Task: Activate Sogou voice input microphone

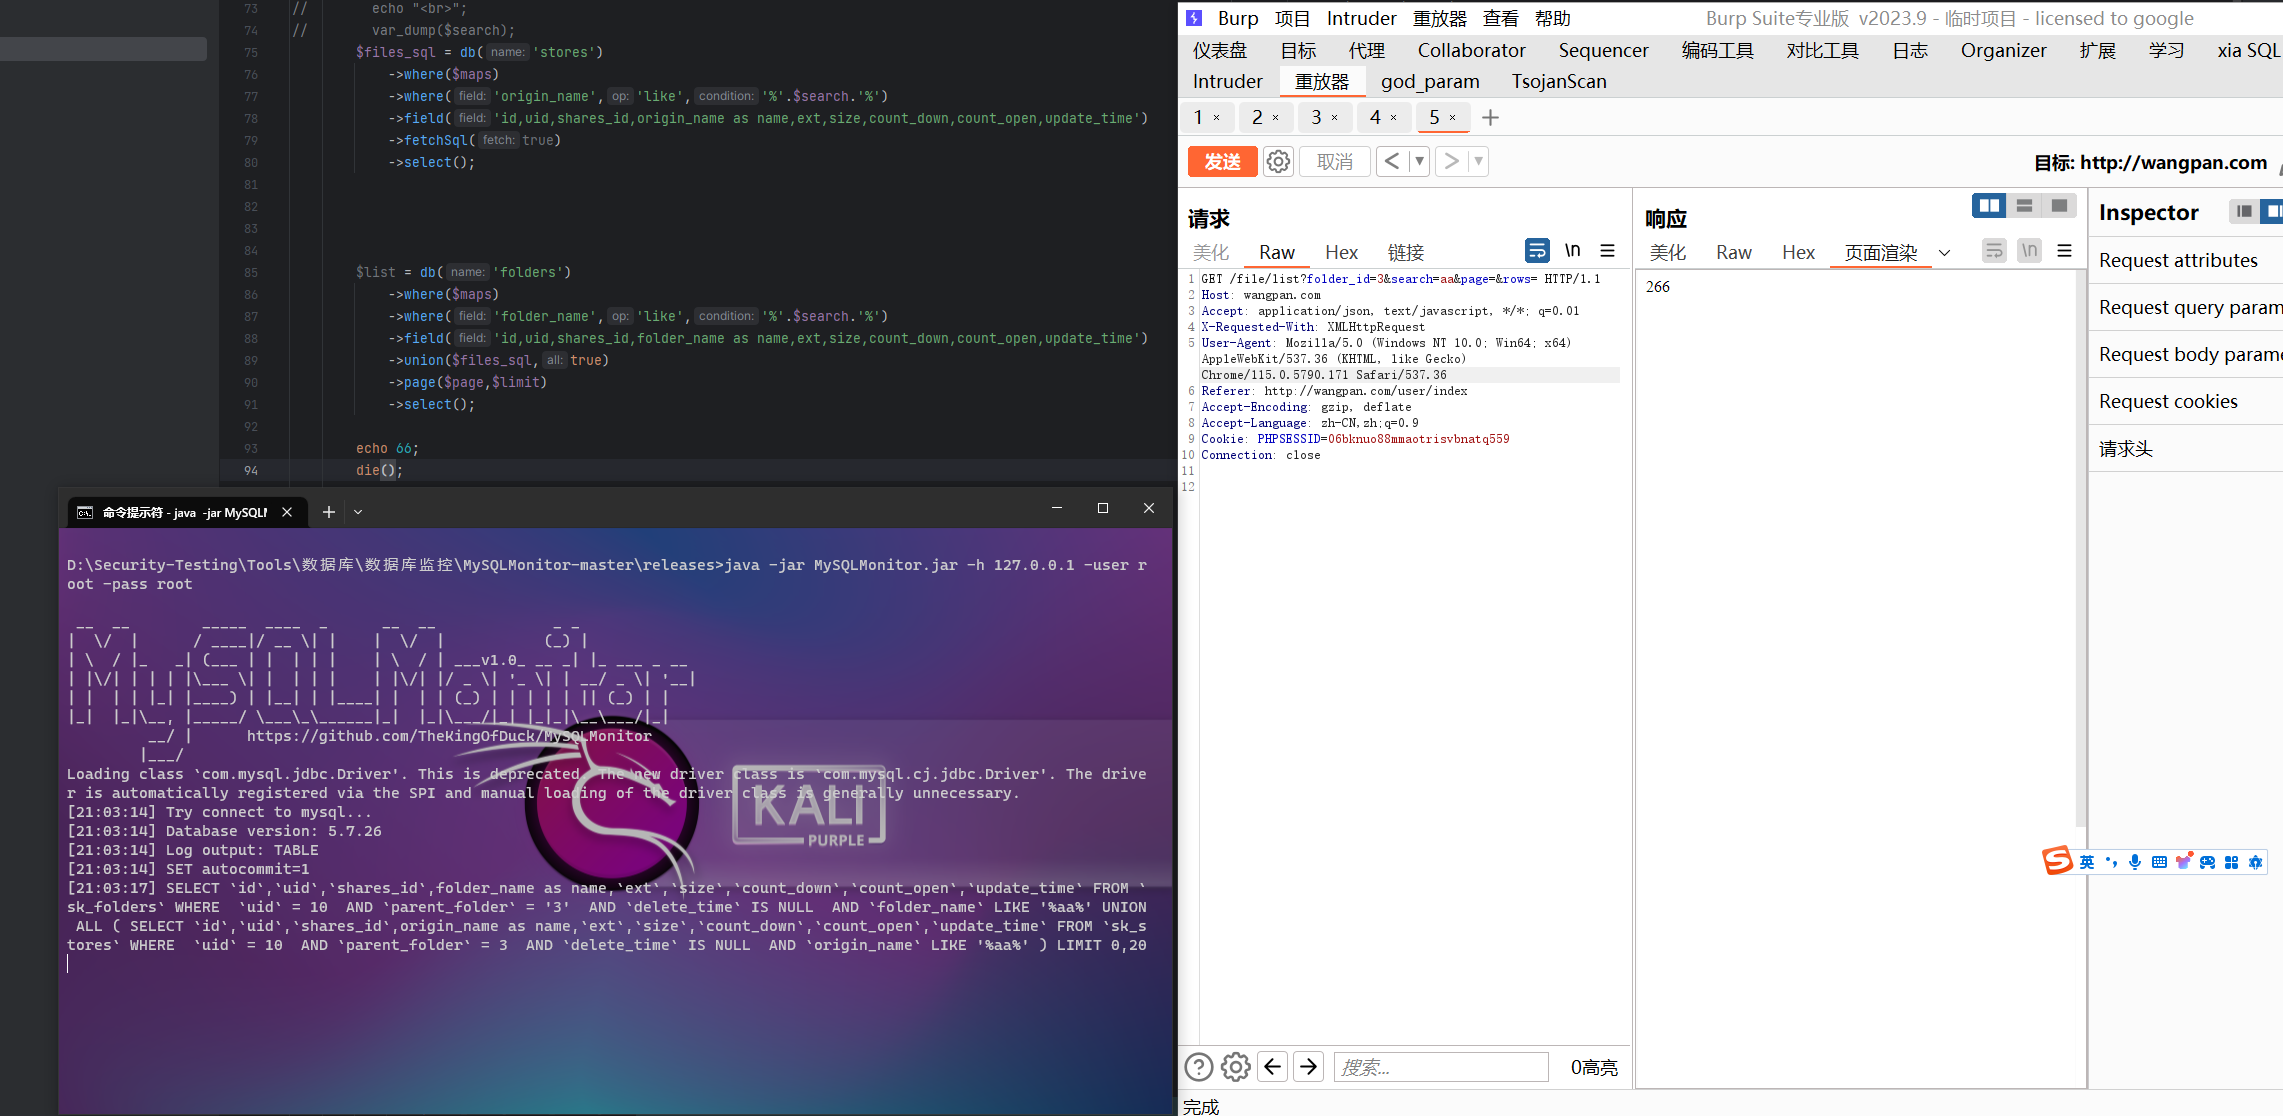Action: coord(2135,862)
